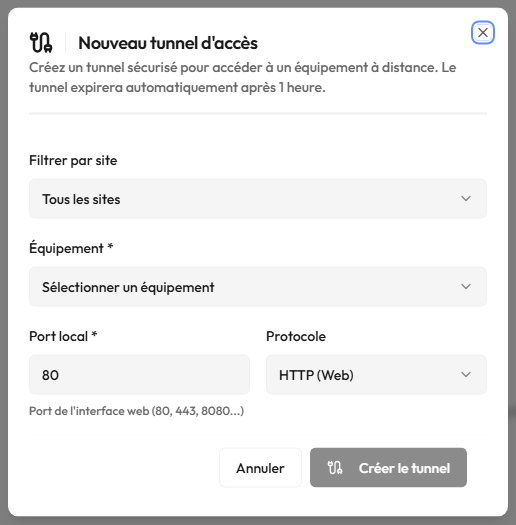The image size is (516, 525).
Task: Click the Port de l'interface web hint
Action: point(136,411)
